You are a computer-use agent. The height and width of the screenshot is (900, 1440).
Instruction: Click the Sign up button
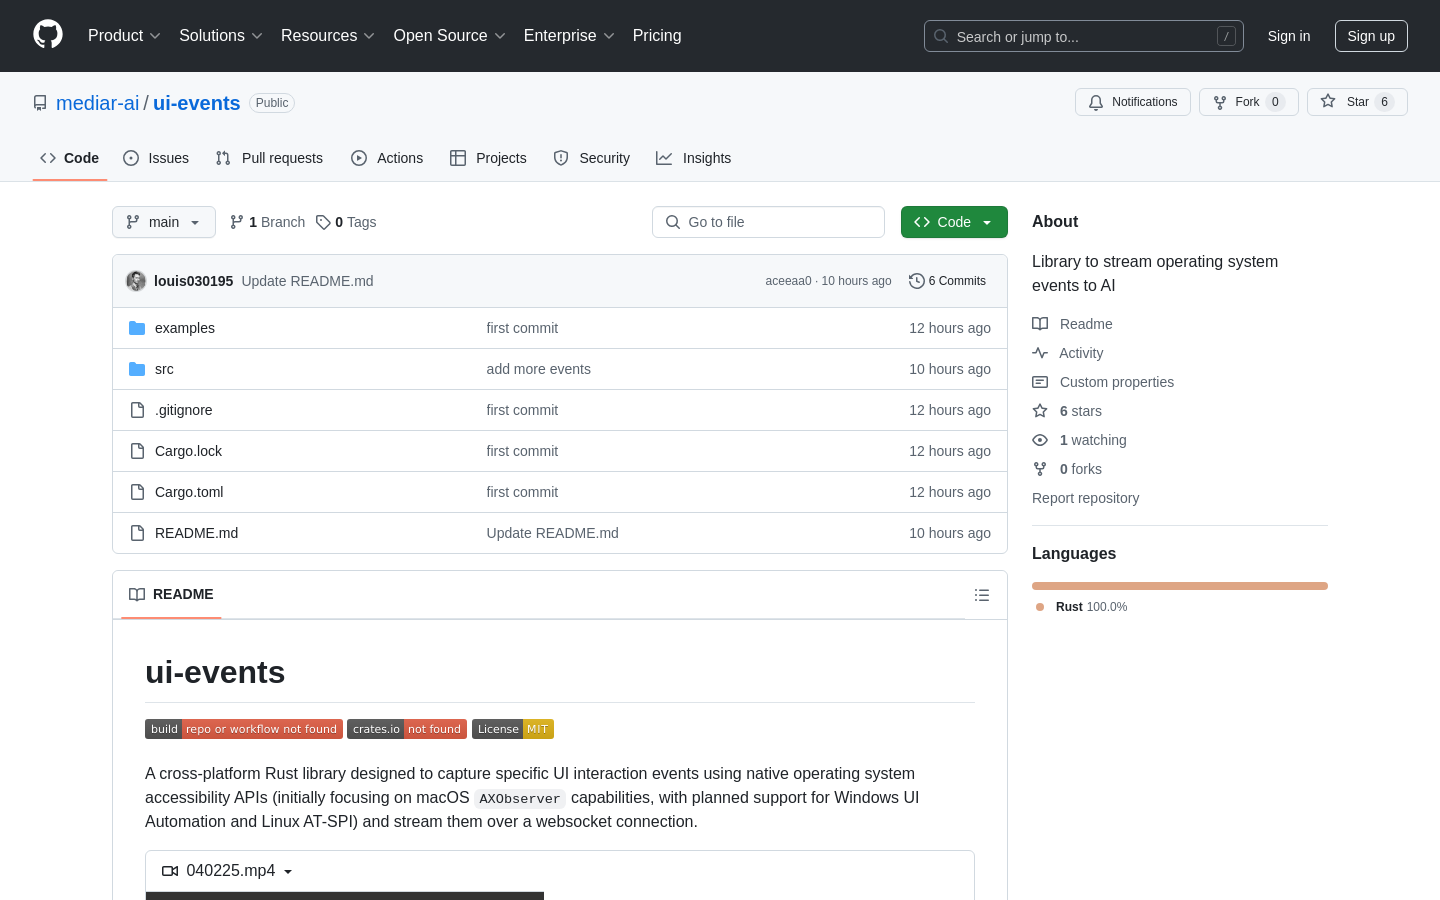(1371, 36)
